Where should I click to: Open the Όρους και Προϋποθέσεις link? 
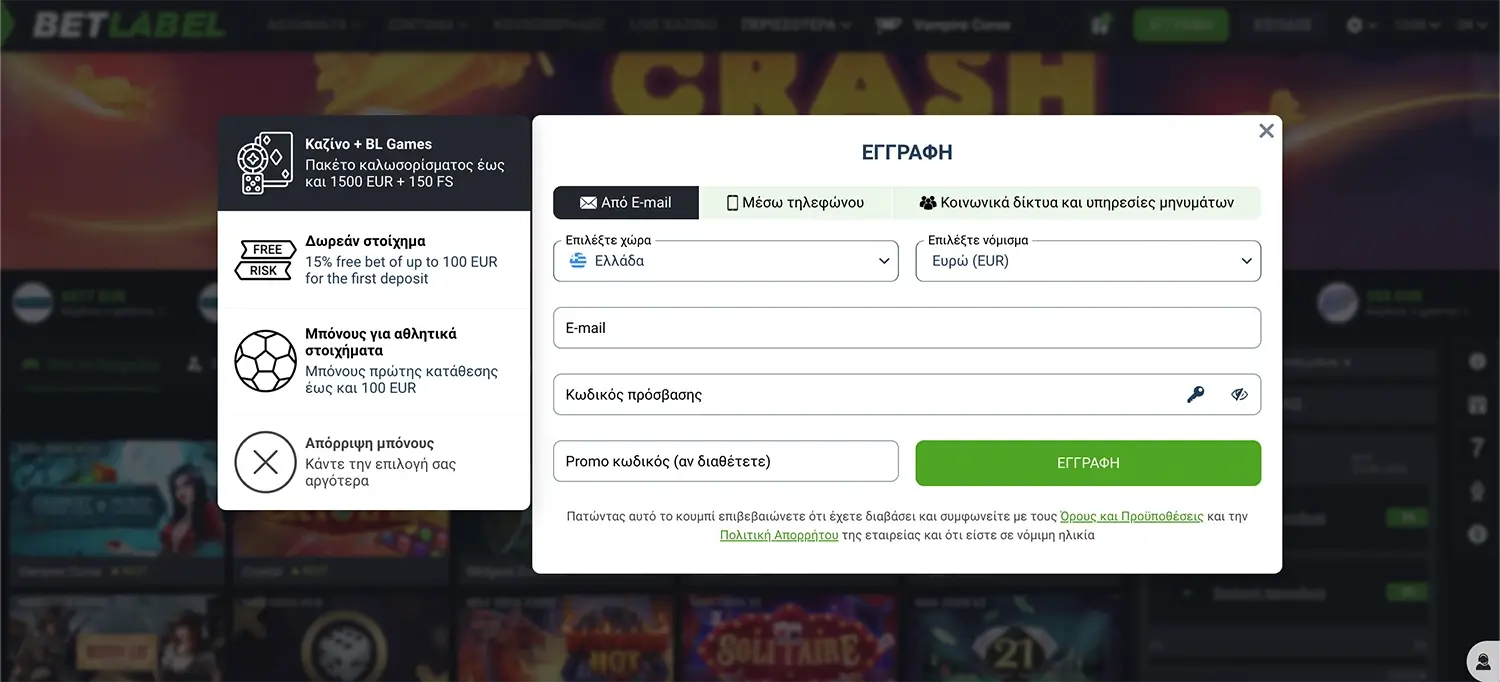coord(1131,517)
